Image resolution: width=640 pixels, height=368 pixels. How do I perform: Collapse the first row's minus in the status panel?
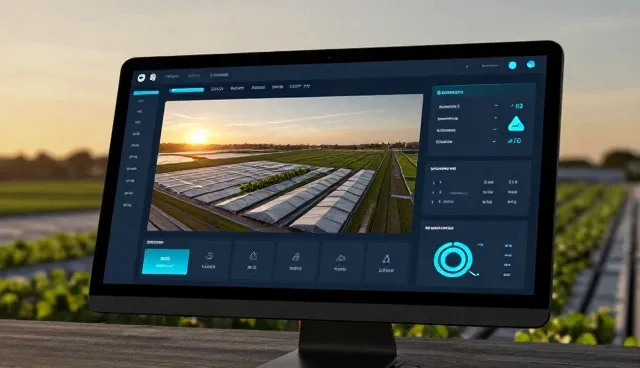496,106
